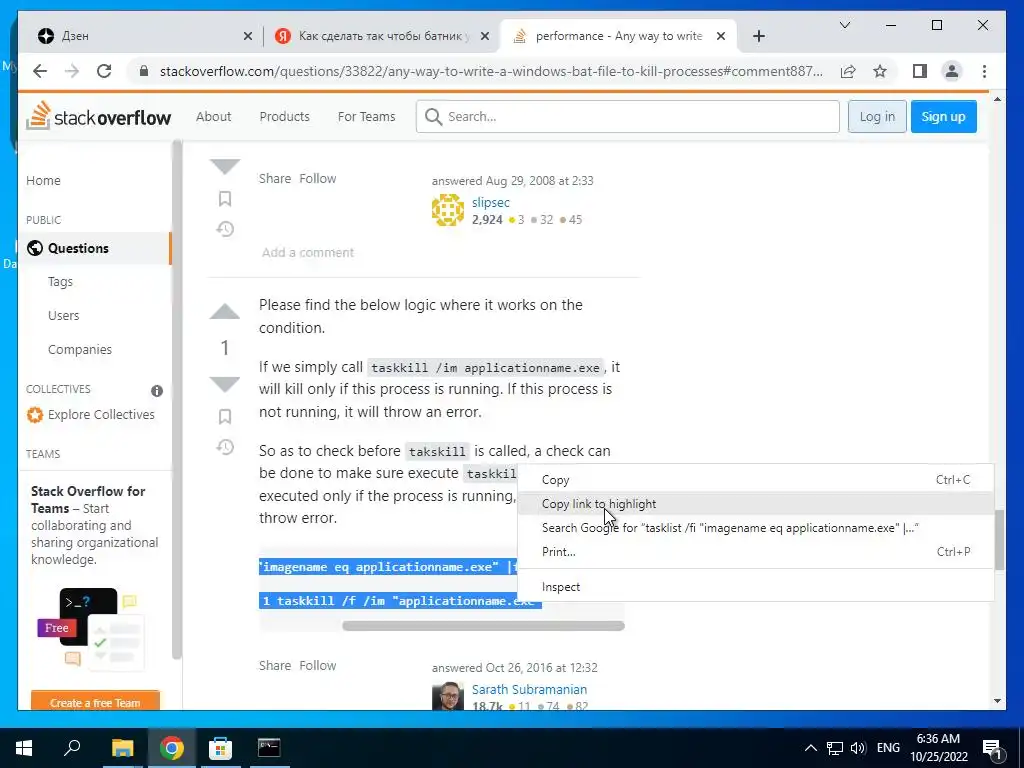Click Share under Sarath's answer
The width and height of the screenshot is (1024, 768).
[x=275, y=665]
